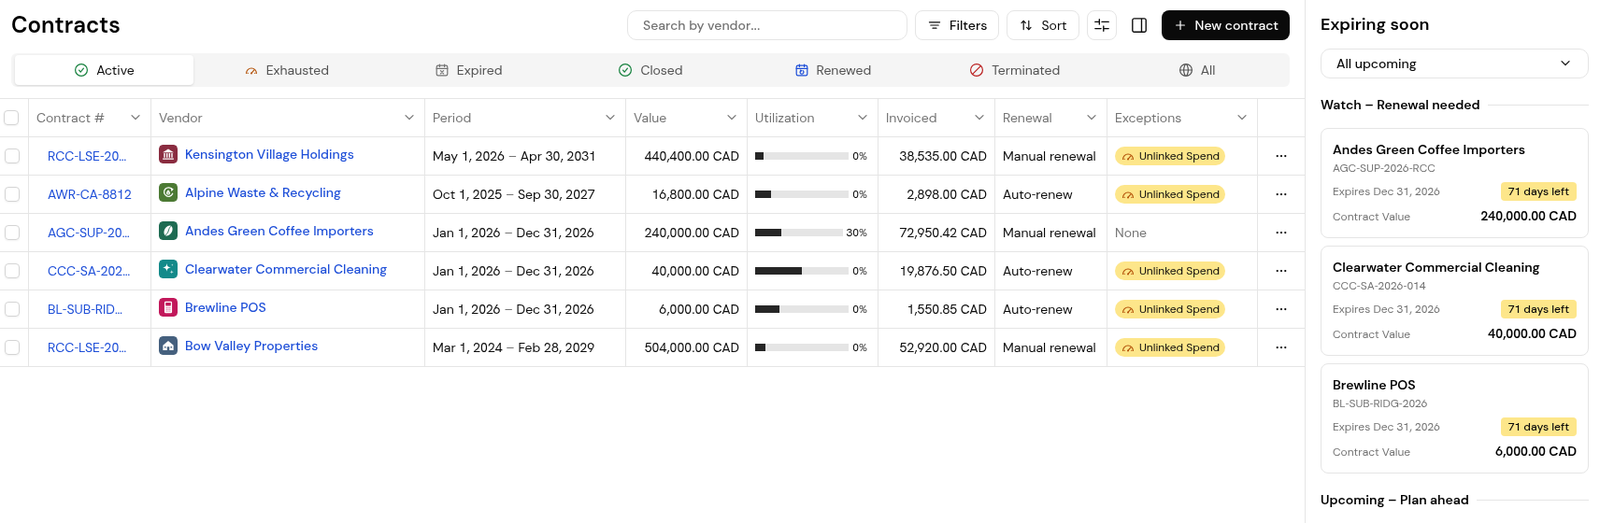Image resolution: width=1600 pixels, height=523 pixels.
Task: Open Alpine Waste & Recycling vendor link
Action: pos(263,193)
